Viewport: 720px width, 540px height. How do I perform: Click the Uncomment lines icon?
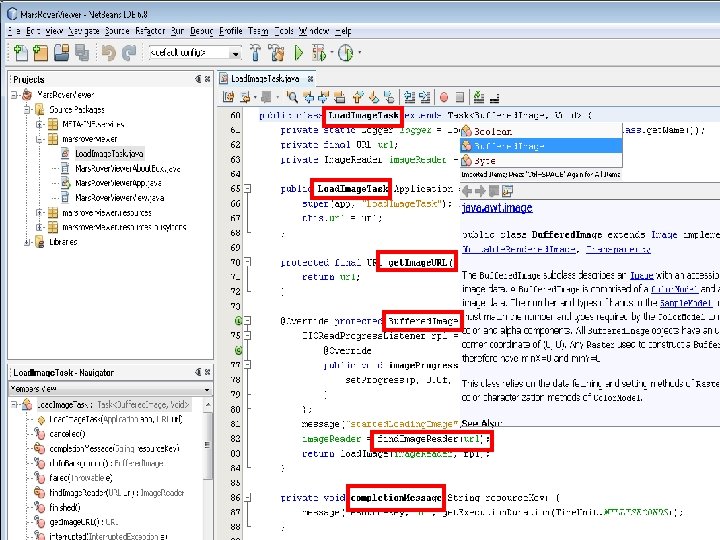[x=495, y=98]
